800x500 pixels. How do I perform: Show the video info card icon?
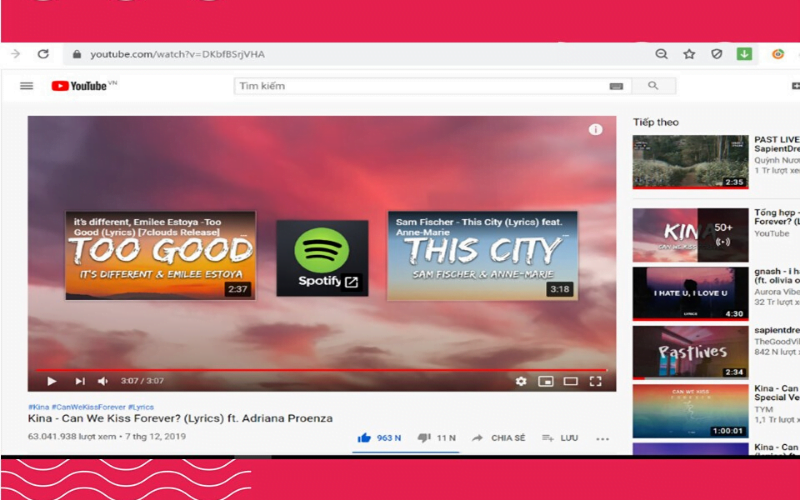tap(595, 130)
